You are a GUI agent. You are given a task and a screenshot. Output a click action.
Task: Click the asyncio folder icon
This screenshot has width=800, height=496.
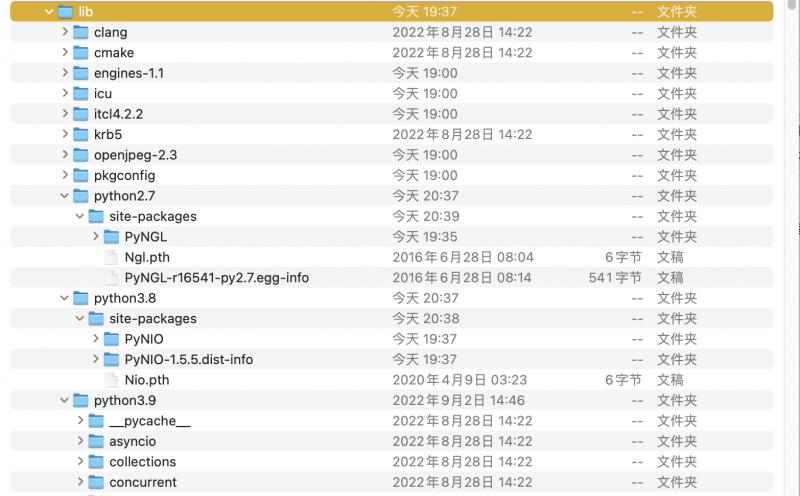coord(96,441)
